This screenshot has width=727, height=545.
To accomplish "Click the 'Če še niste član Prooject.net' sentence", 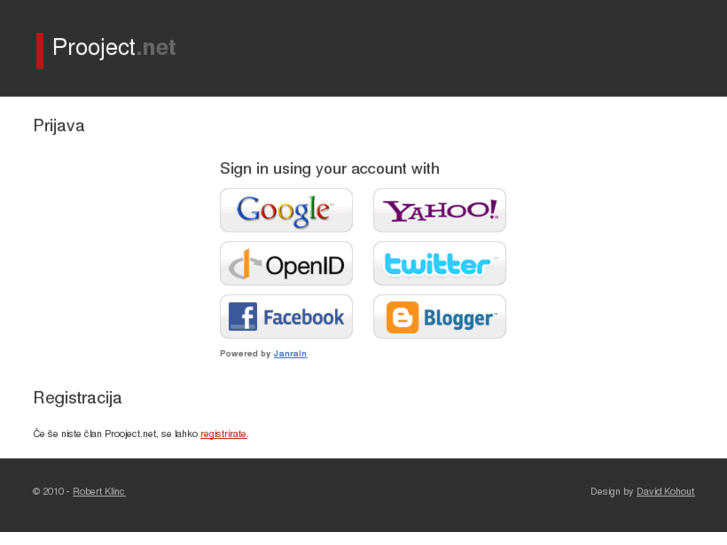I will (95, 434).
